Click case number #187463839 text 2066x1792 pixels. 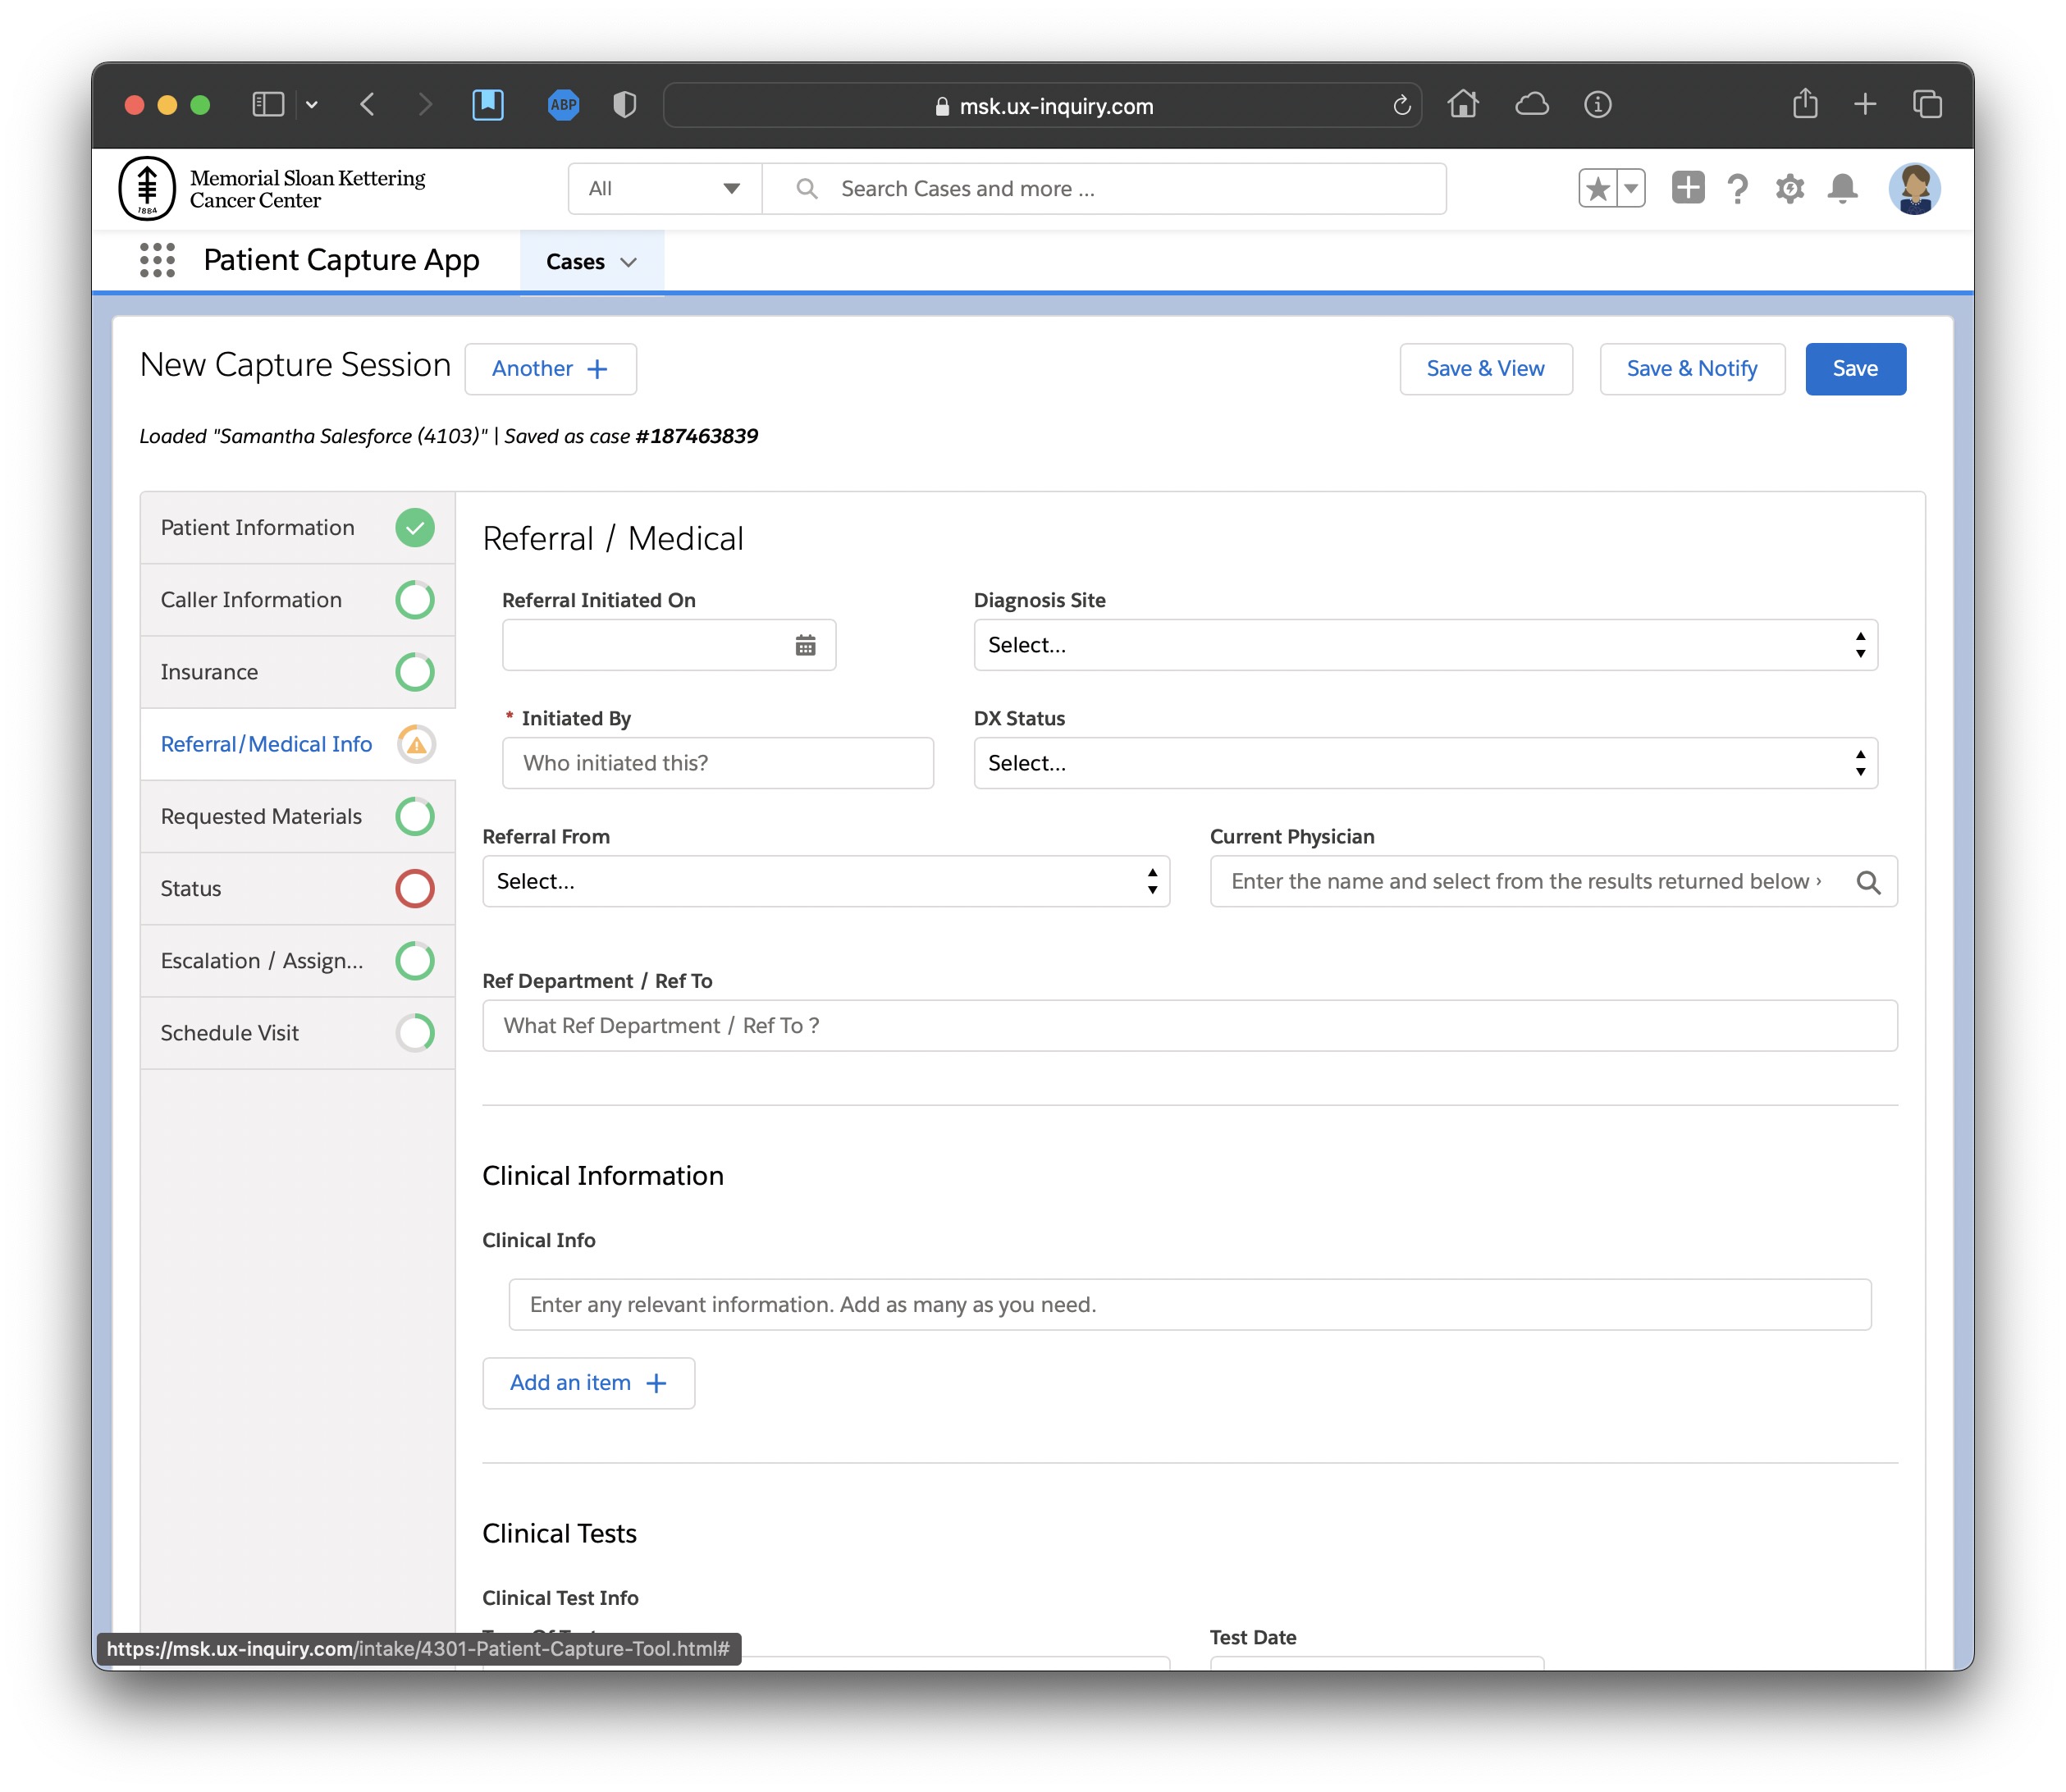(x=696, y=436)
